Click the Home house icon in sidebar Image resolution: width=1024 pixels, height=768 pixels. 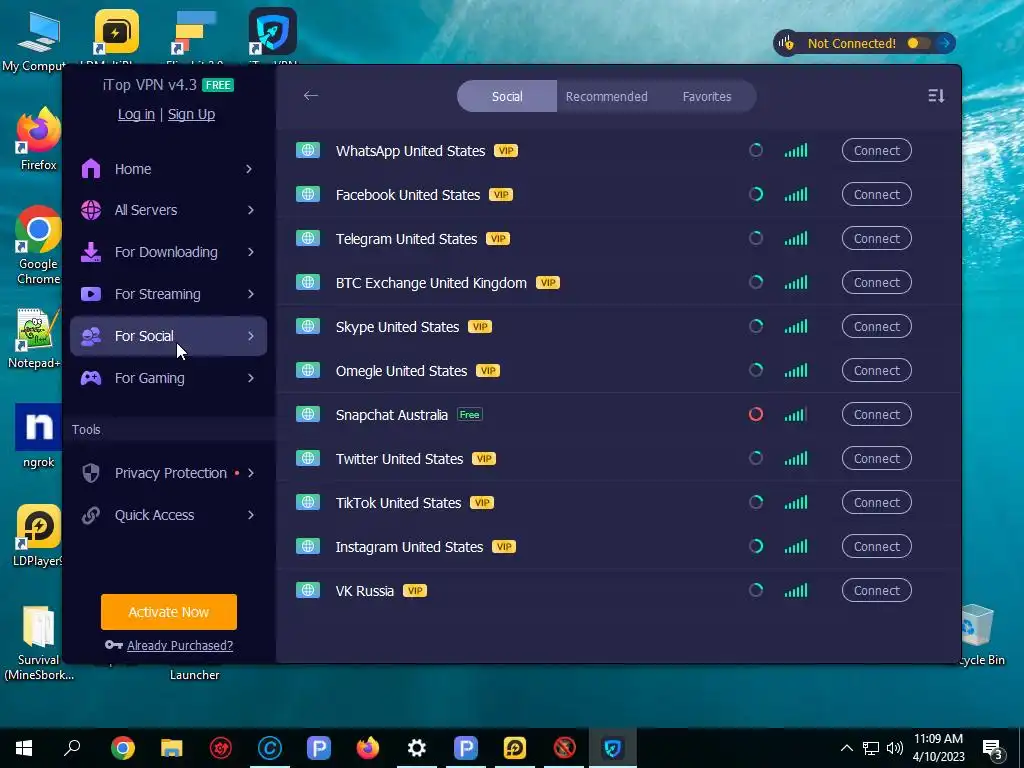(91, 168)
